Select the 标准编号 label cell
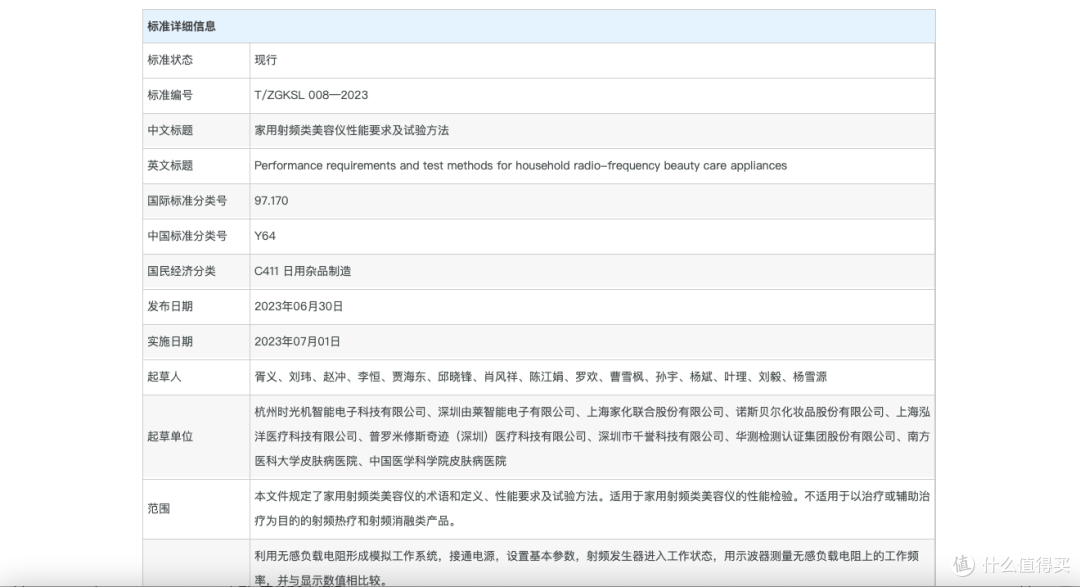 [x=196, y=96]
